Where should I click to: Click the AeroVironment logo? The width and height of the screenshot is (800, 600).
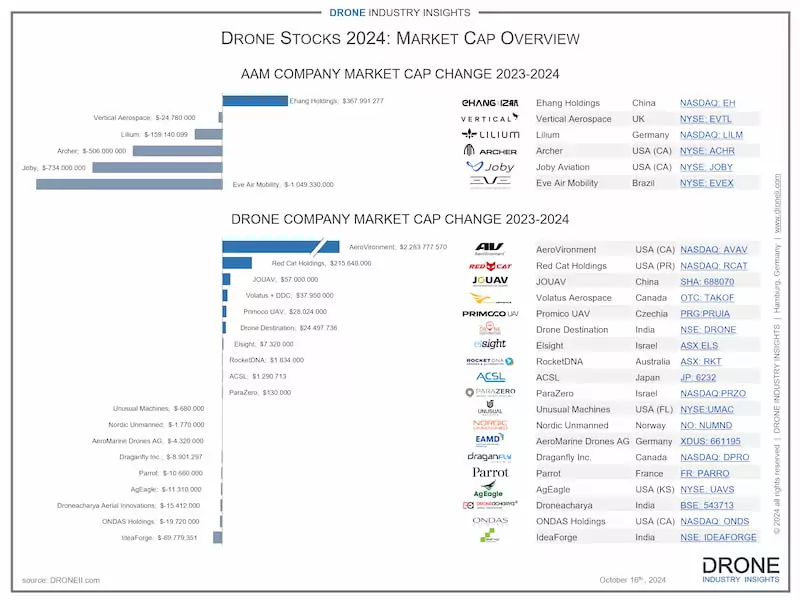[490, 249]
